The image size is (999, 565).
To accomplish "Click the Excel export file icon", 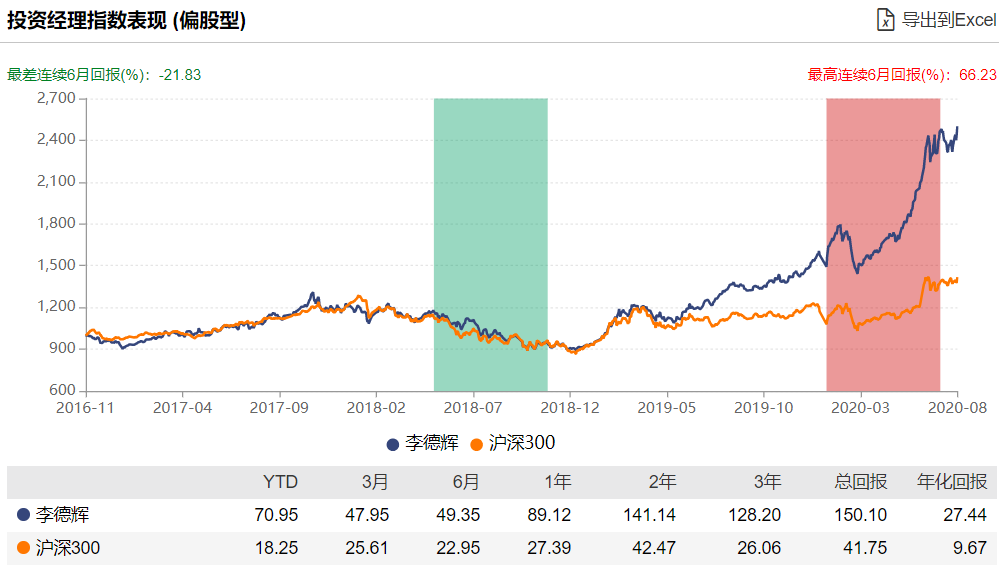I will pyautogui.click(x=885, y=20).
